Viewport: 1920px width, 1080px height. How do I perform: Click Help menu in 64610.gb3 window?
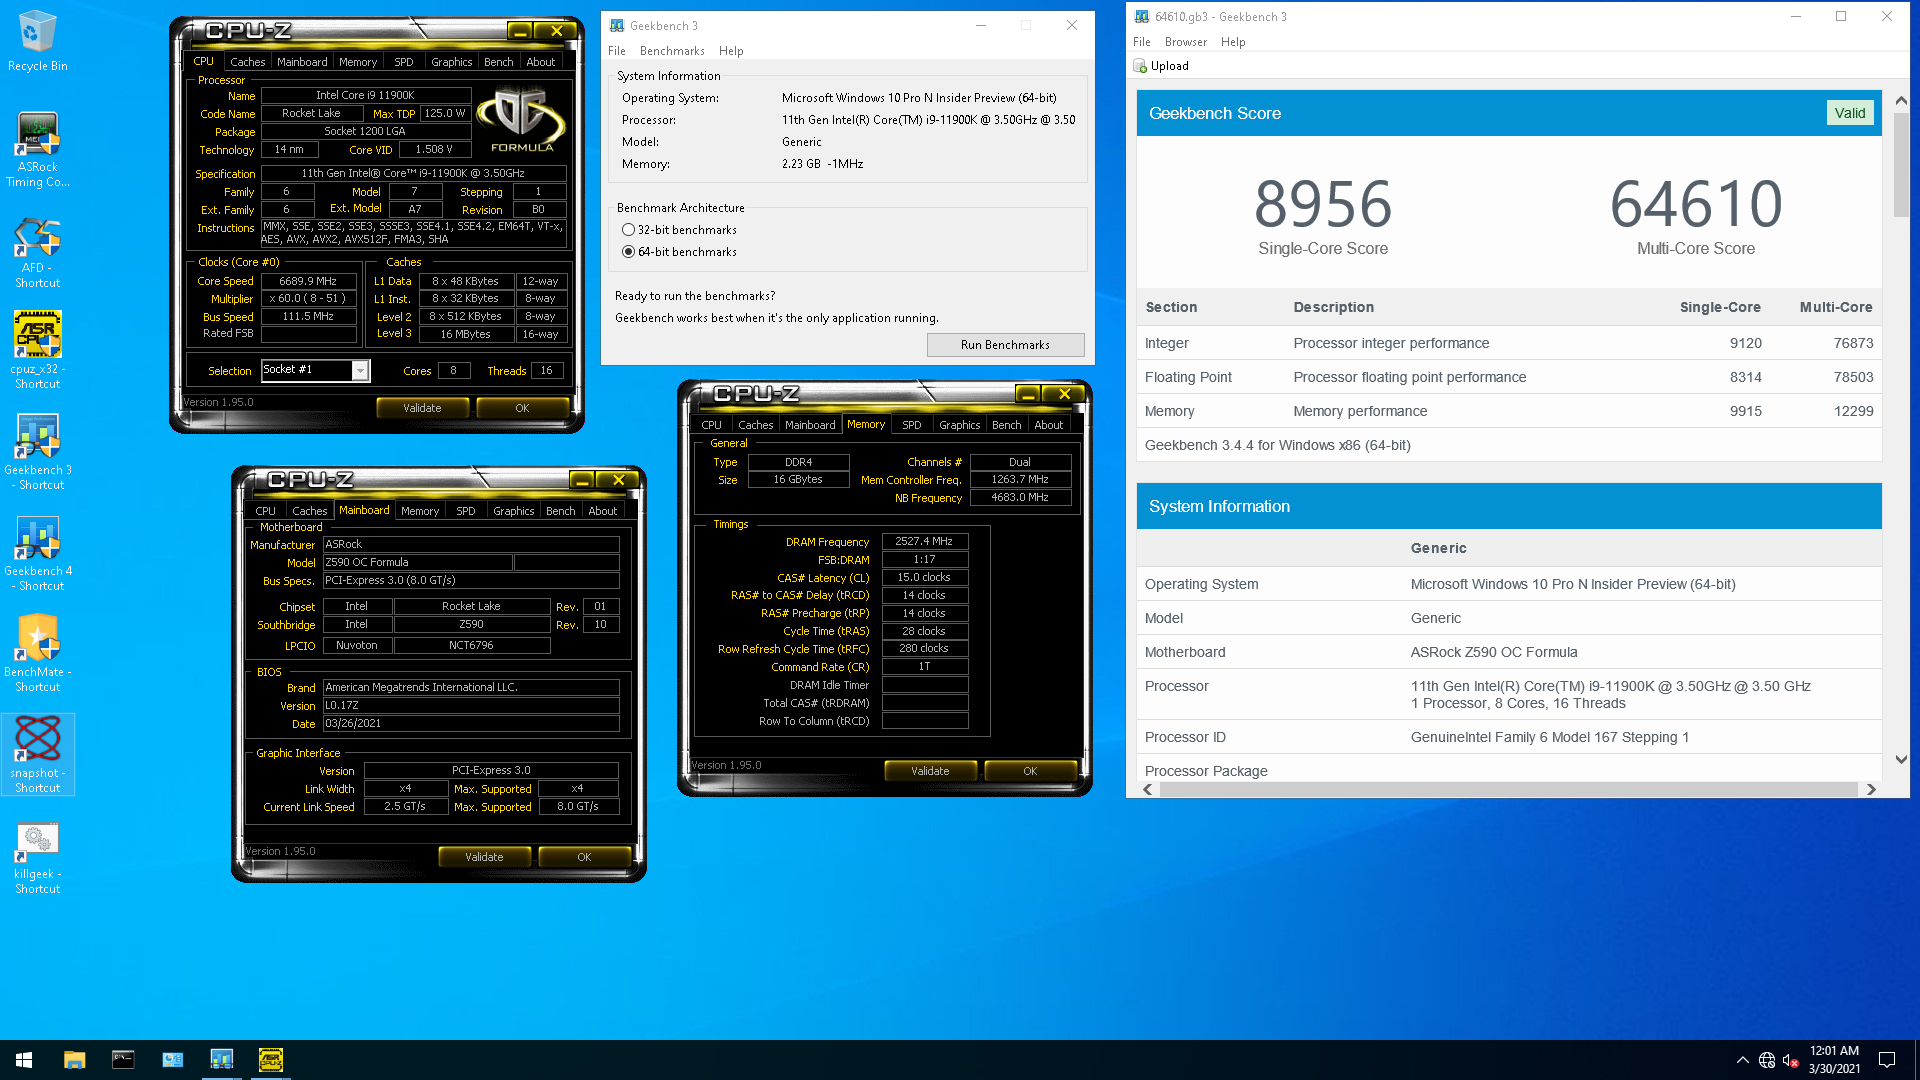(x=1233, y=42)
